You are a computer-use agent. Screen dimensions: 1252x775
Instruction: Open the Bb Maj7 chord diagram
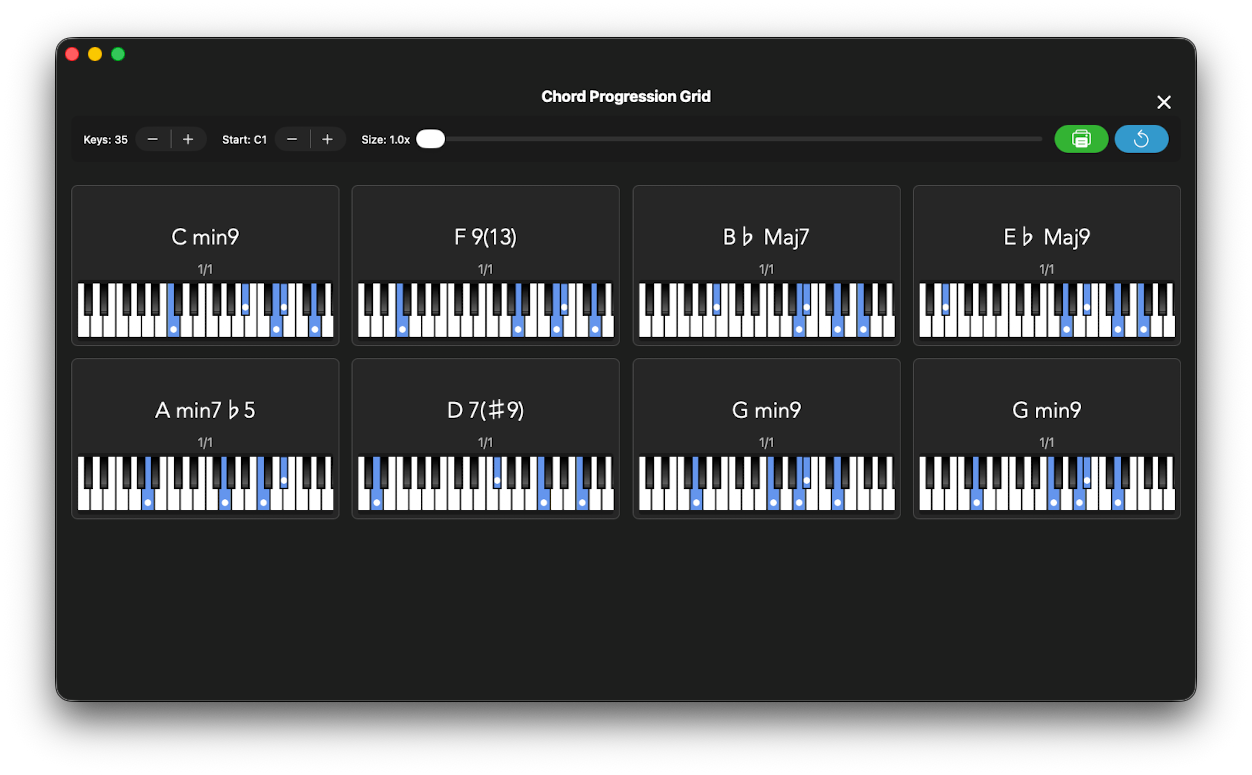[766, 264]
